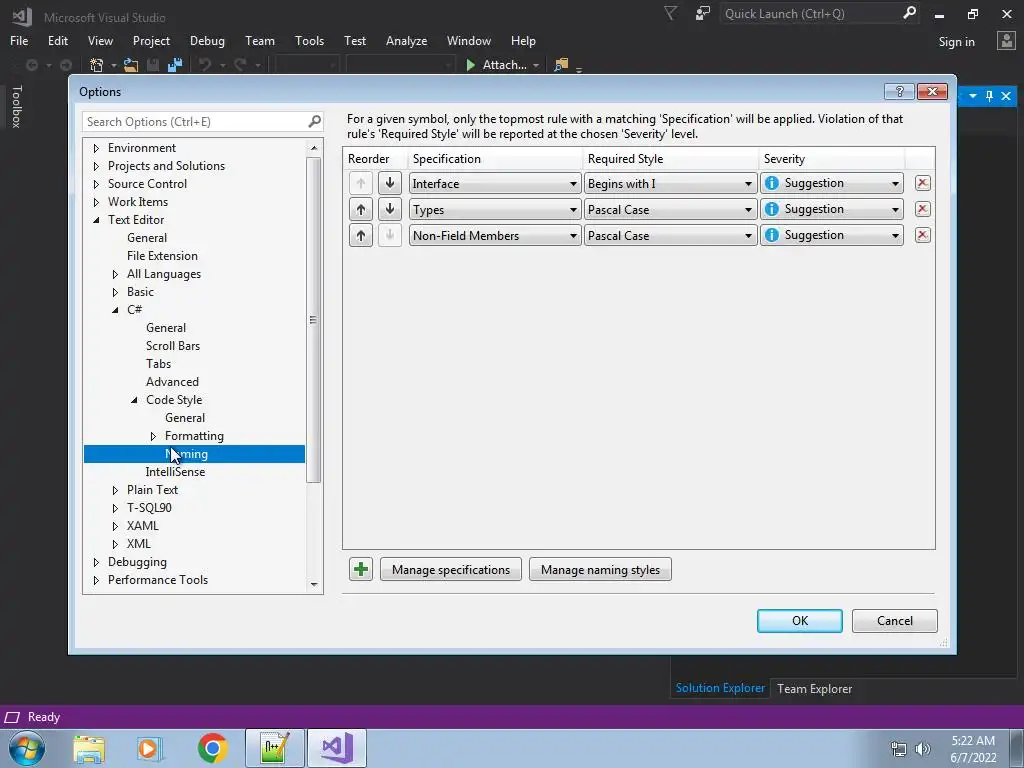Open the Windows Start menu
Screen dimensions: 1024x768
pos(27,748)
